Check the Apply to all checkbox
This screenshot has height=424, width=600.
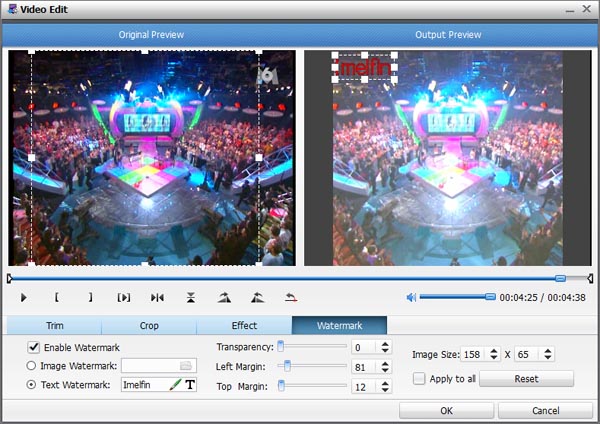[x=419, y=379]
